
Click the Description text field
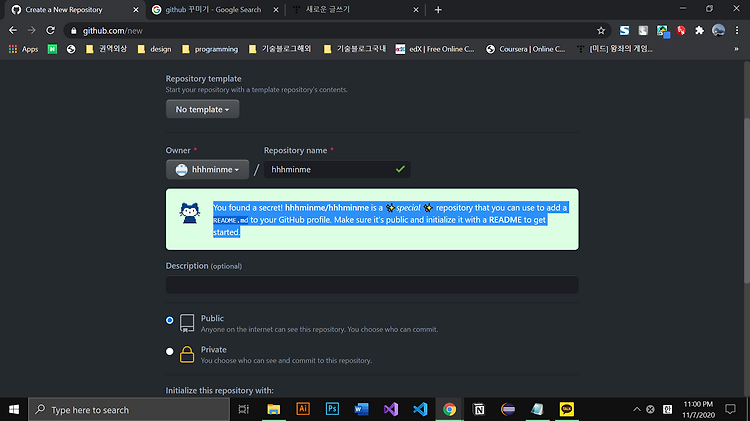pos(372,285)
